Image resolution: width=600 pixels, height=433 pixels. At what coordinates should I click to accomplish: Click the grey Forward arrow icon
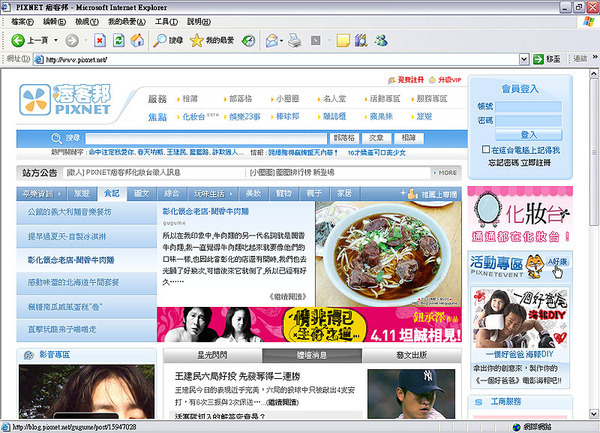point(72,40)
